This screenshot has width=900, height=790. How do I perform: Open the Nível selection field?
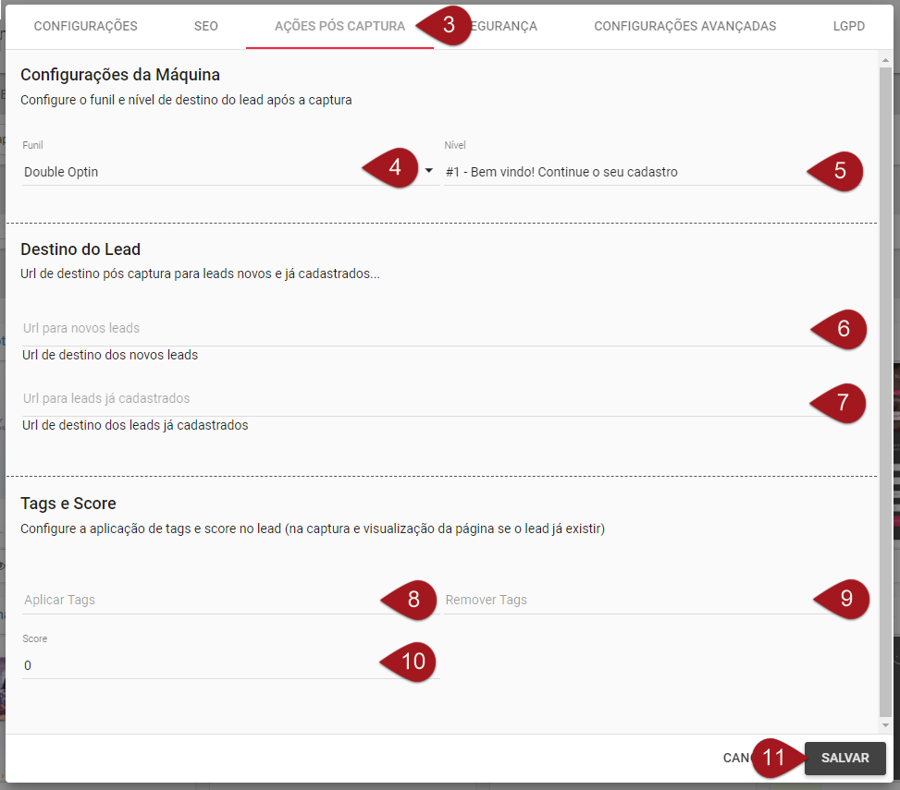[x=620, y=172]
